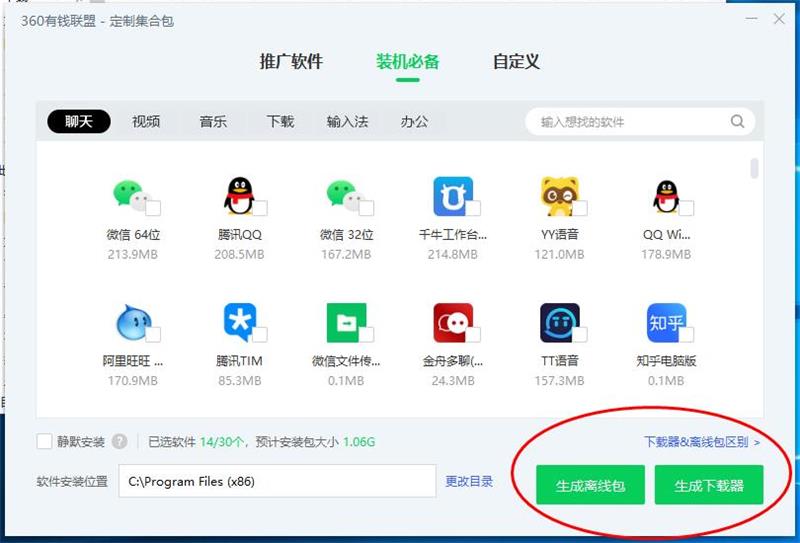
Task: Tick the checkbox on 微信 64位
Action: [x=153, y=208]
